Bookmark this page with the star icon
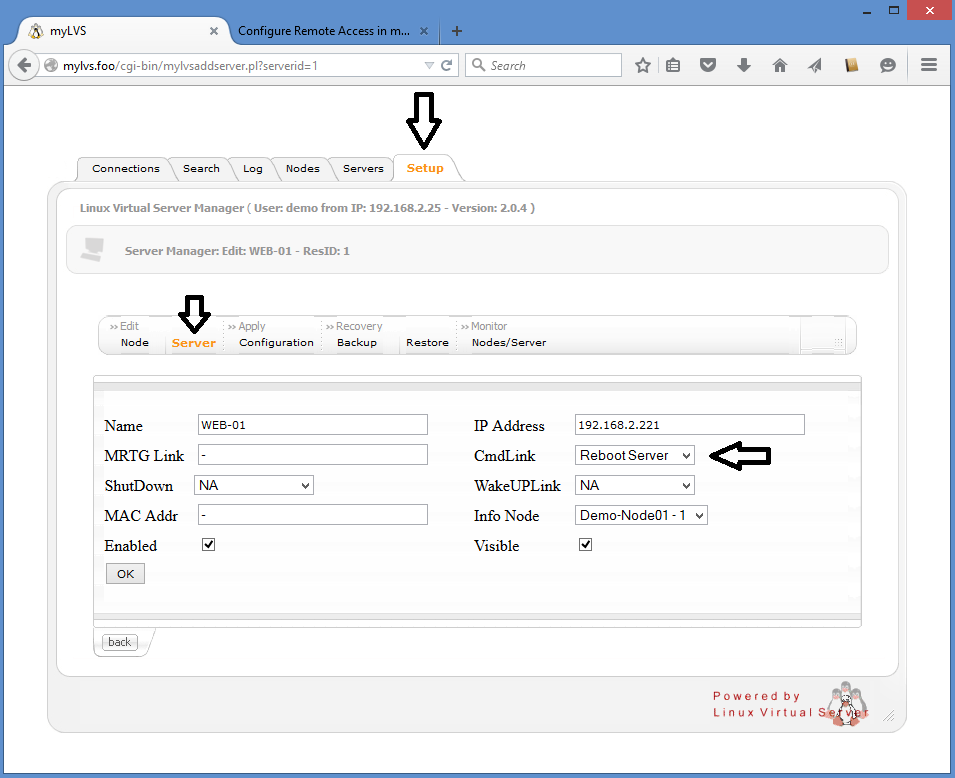 coord(643,66)
